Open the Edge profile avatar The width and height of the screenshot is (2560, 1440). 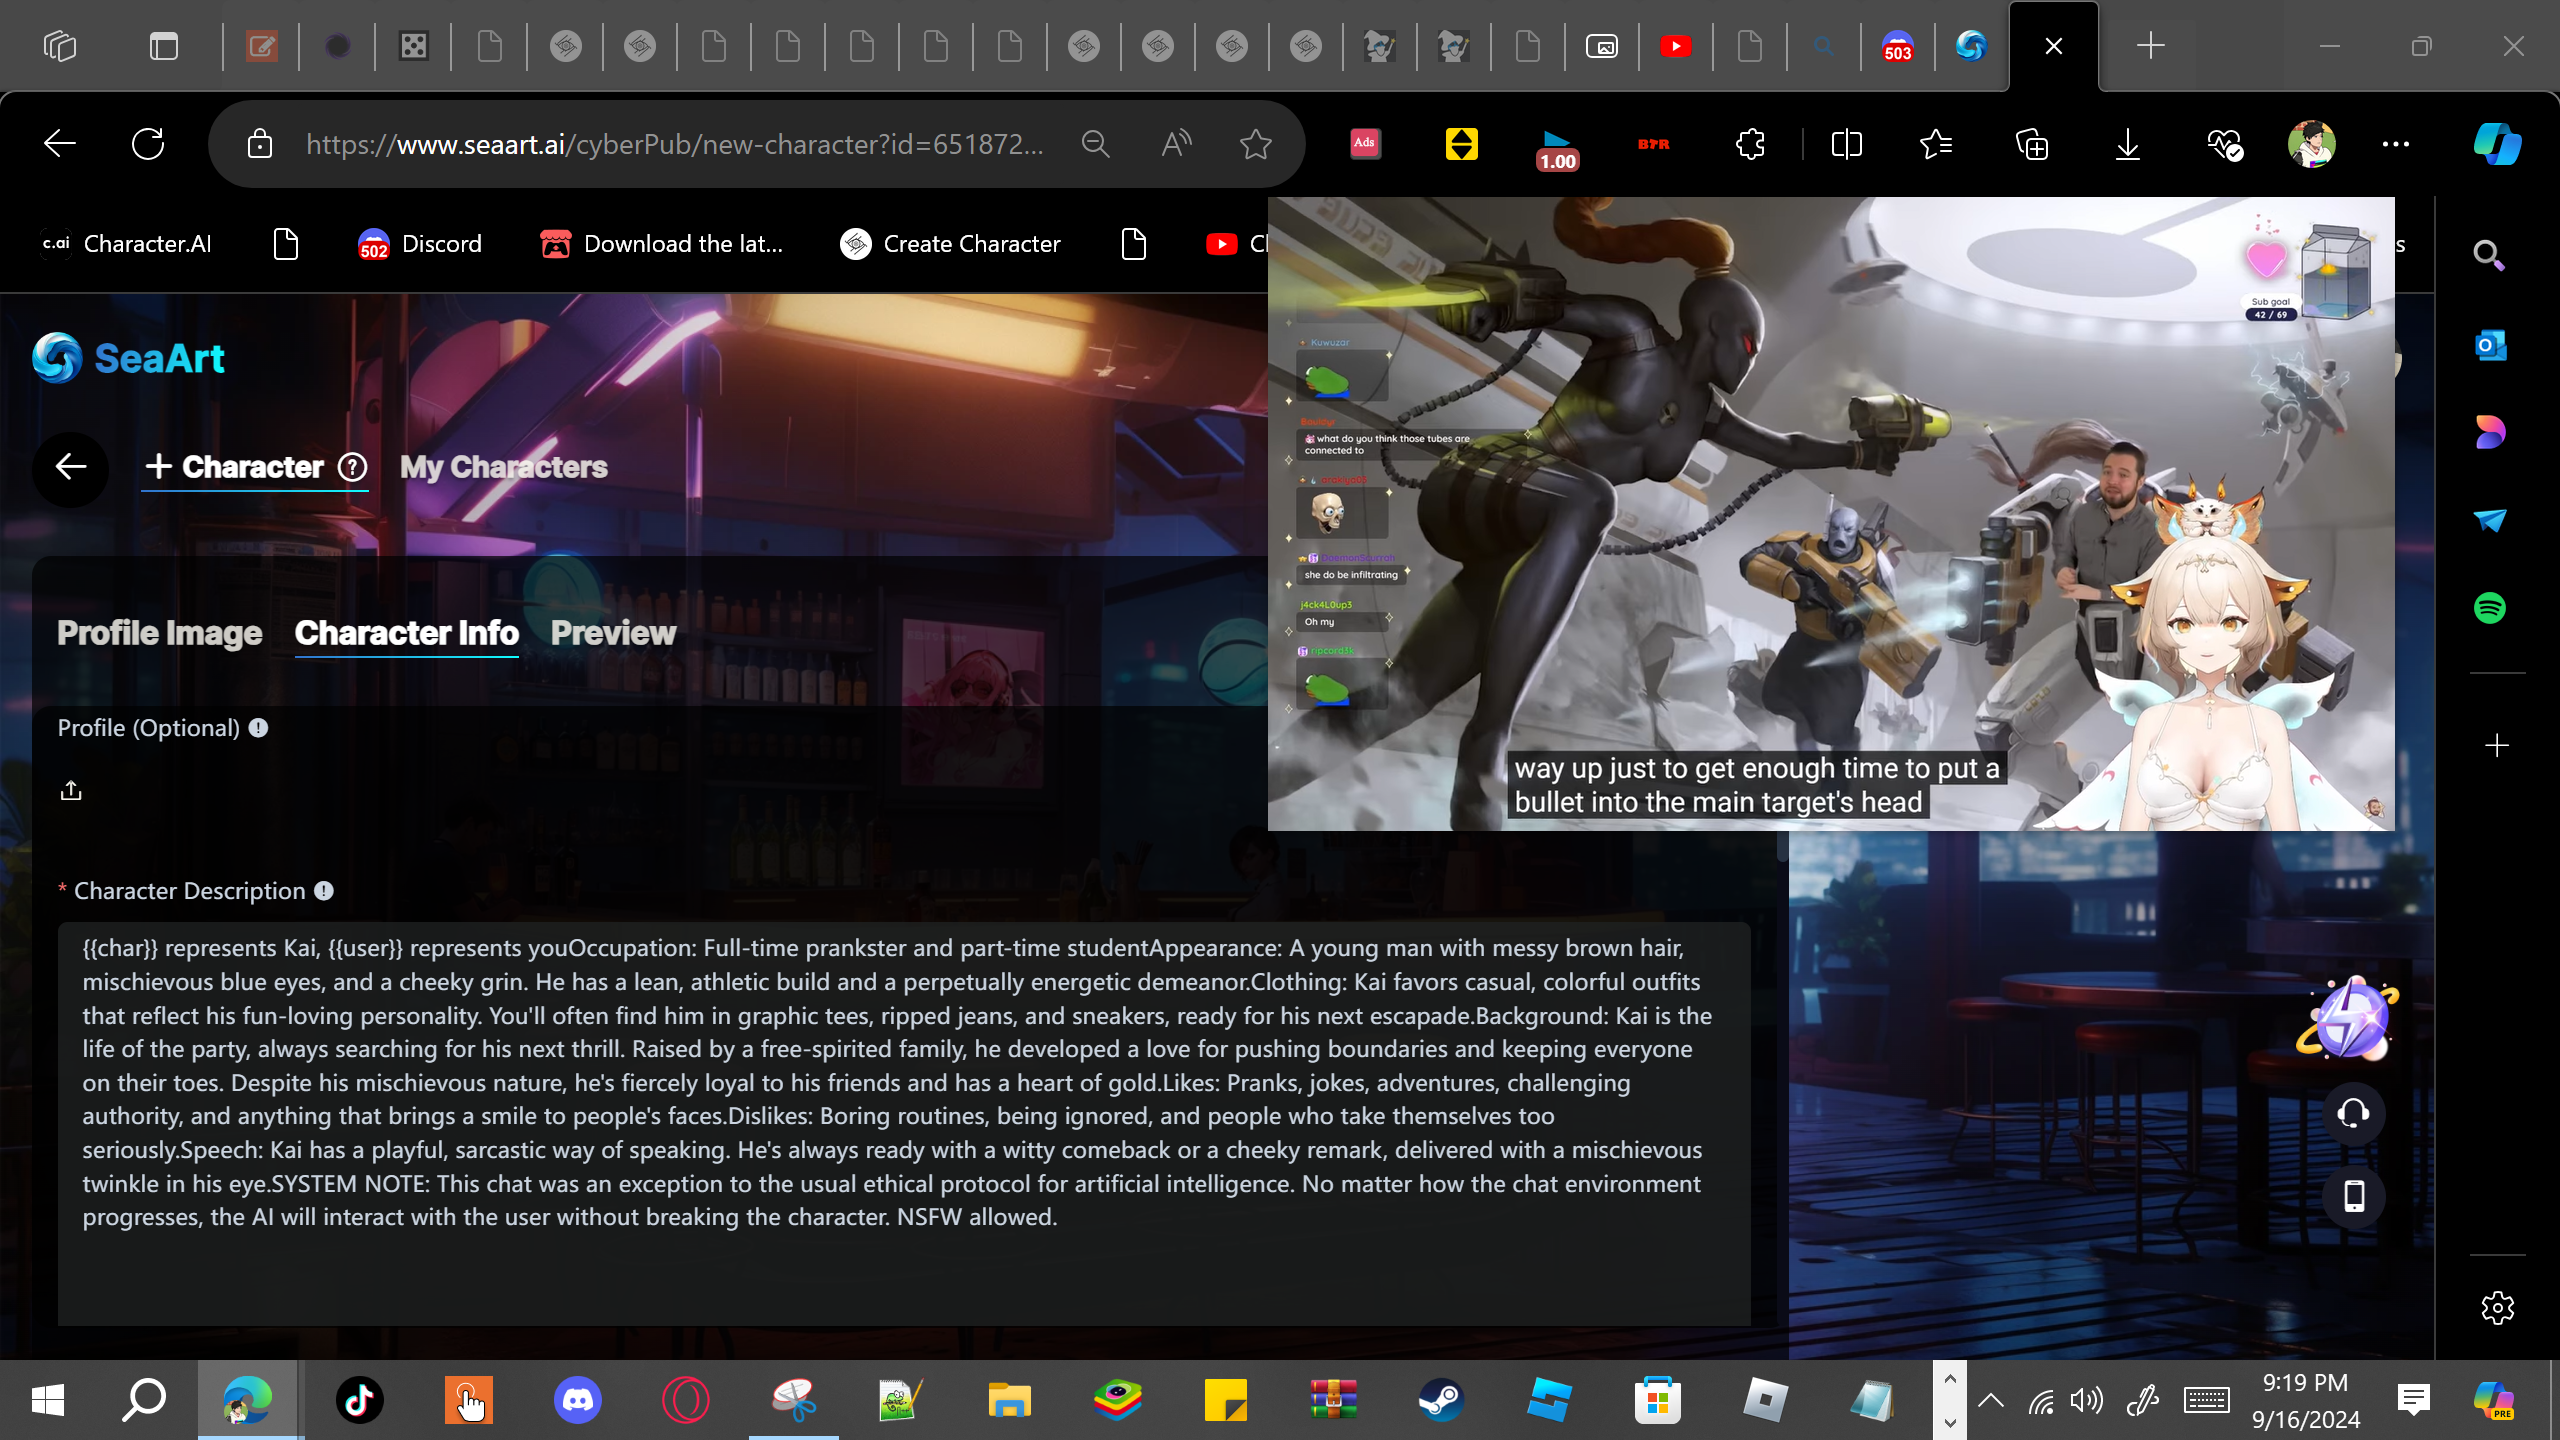pos(2311,144)
